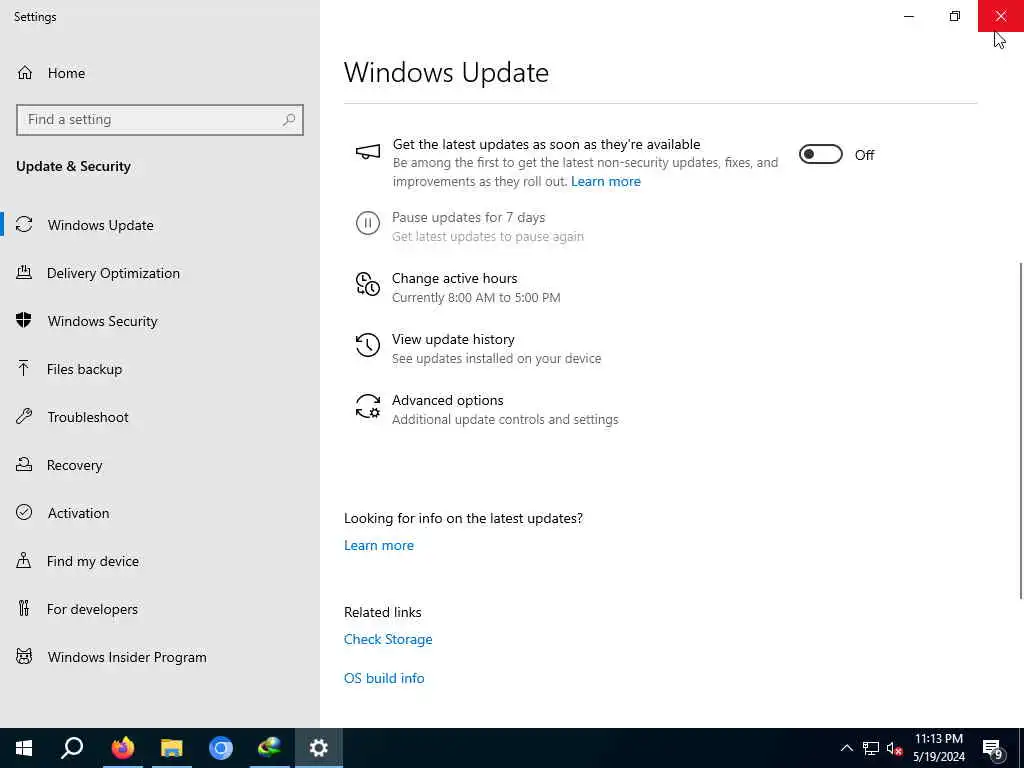1024x768 pixels.
Task: Toggle Get the latest updates switch
Action: click(x=820, y=155)
